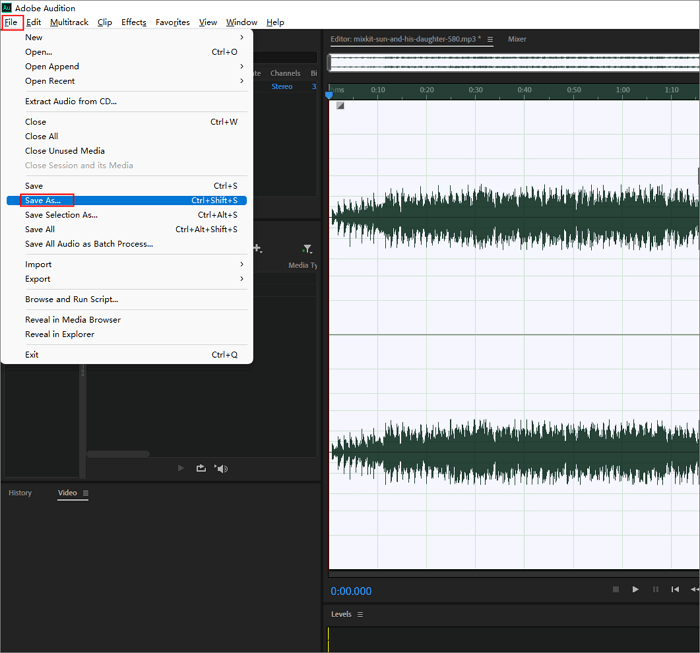Choose Close with Ctrl+W shortcut

(x=127, y=122)
